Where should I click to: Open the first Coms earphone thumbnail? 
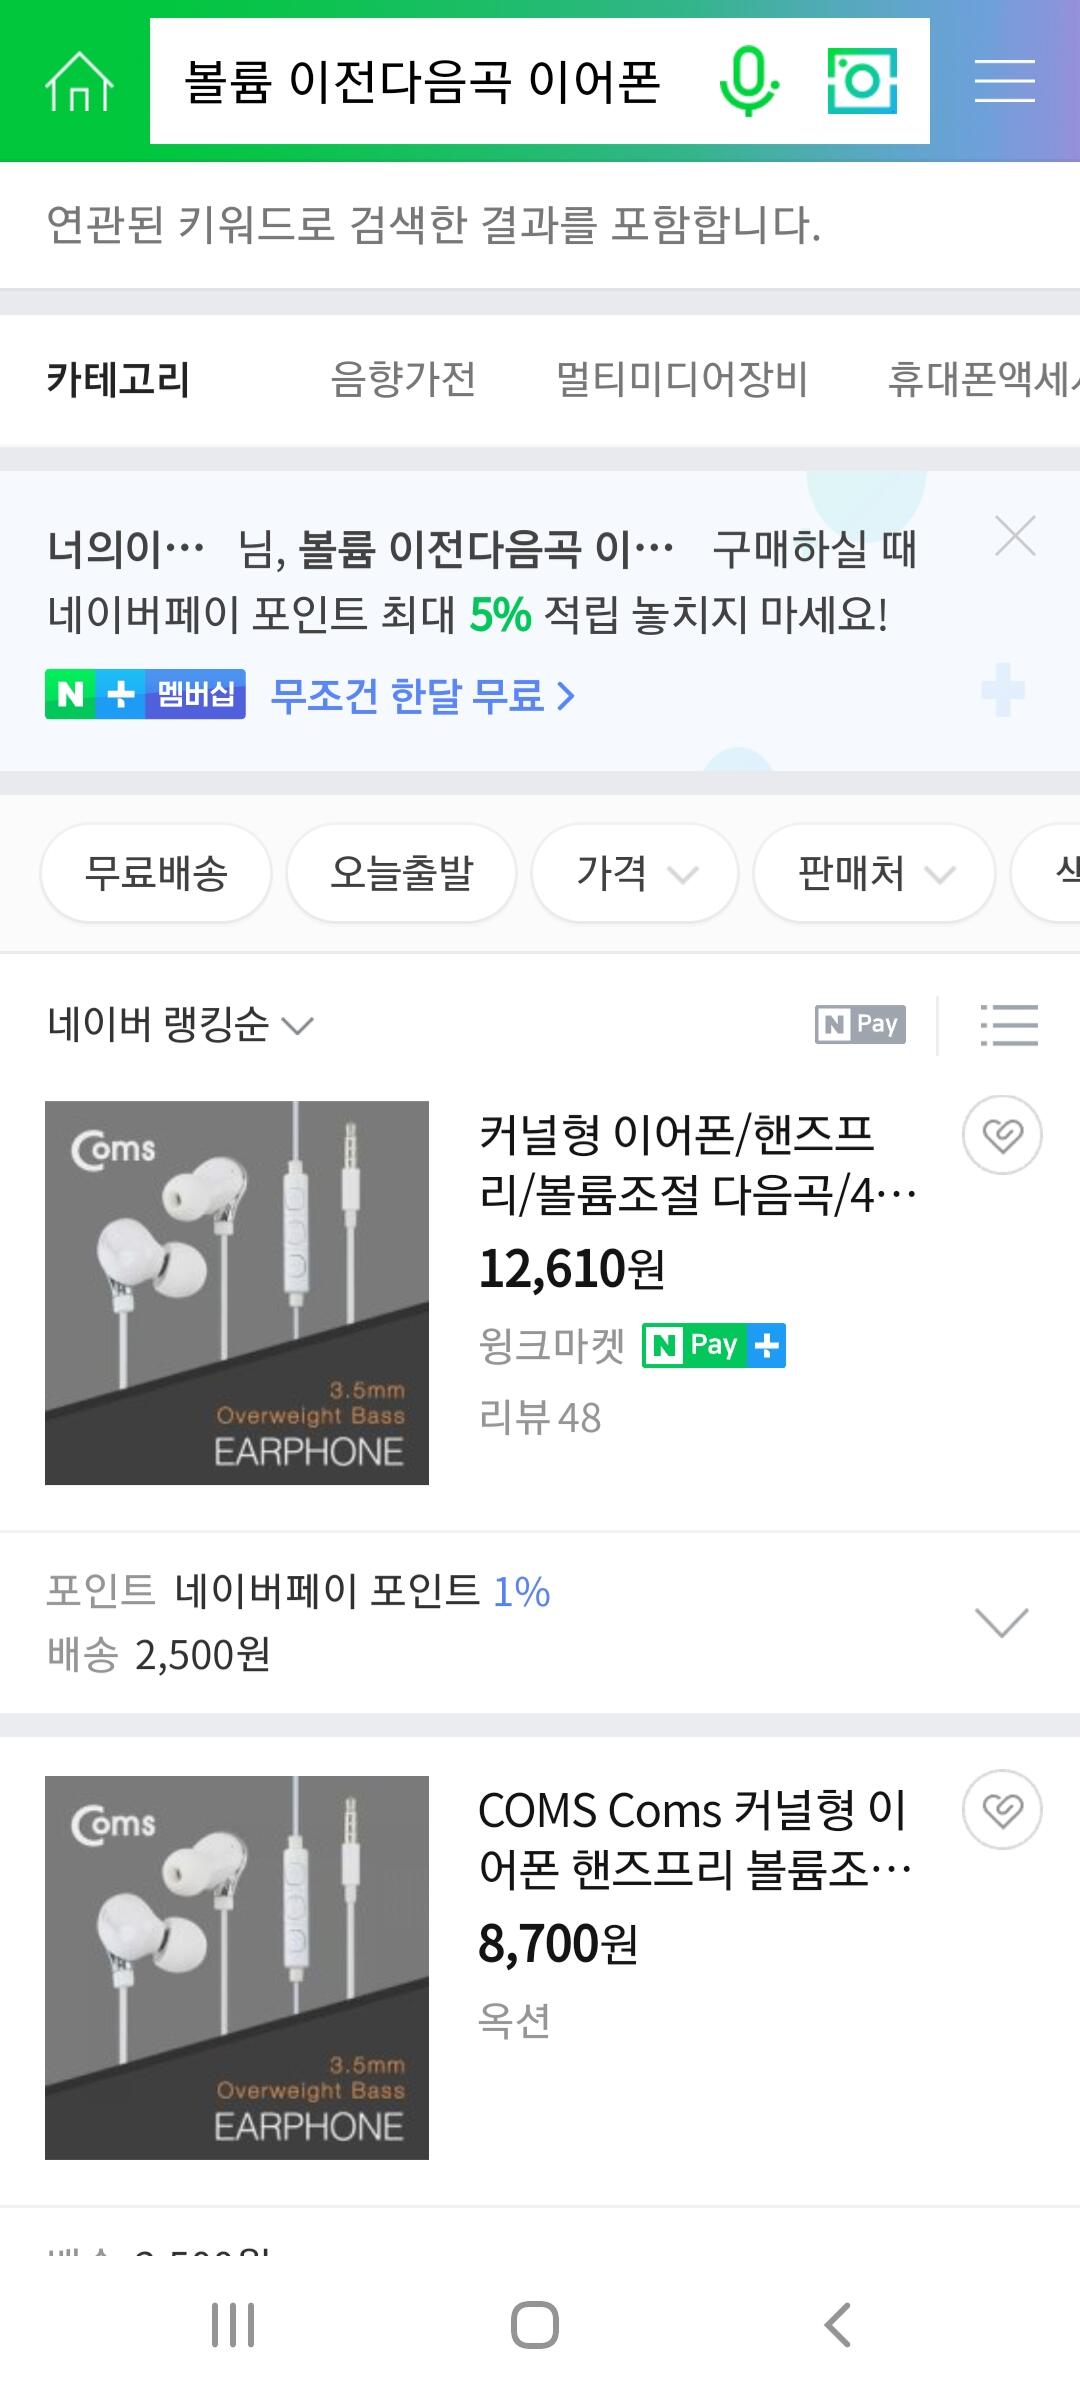coord(237,1293)
